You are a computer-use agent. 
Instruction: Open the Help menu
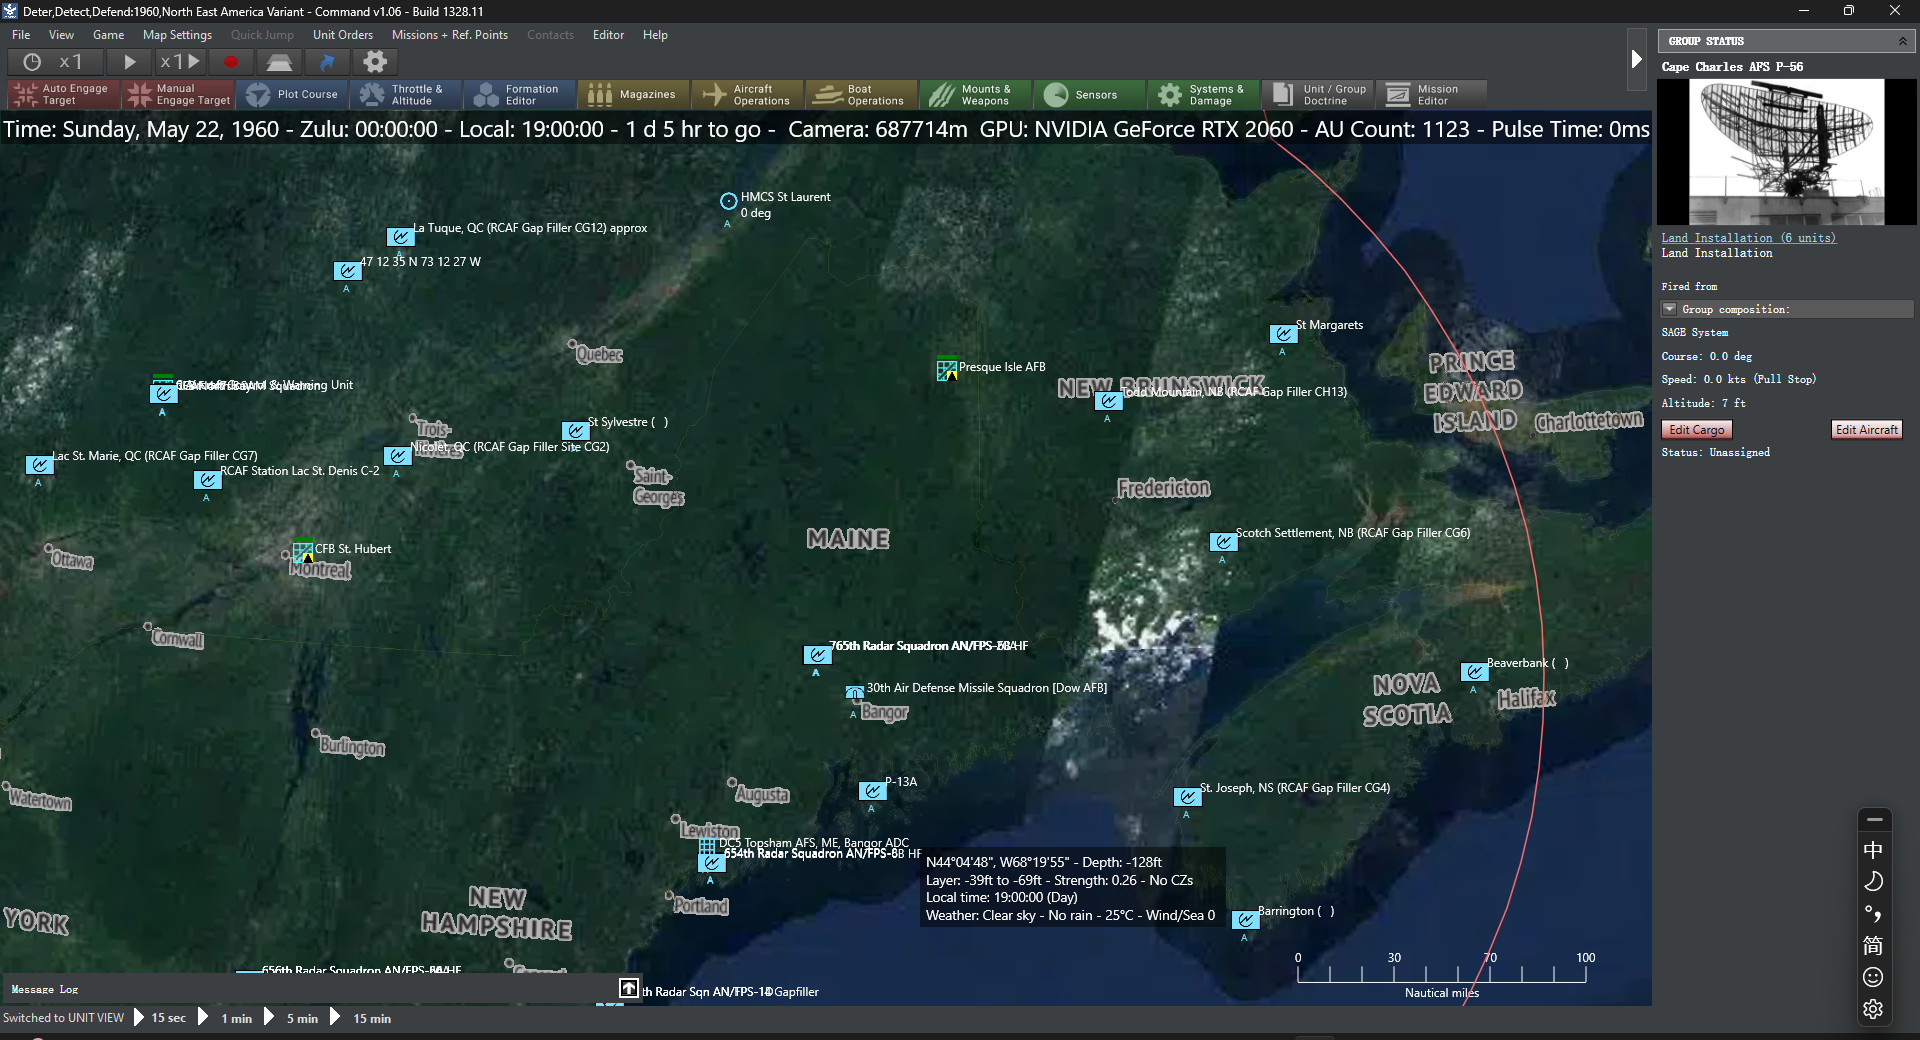[655, 35]
